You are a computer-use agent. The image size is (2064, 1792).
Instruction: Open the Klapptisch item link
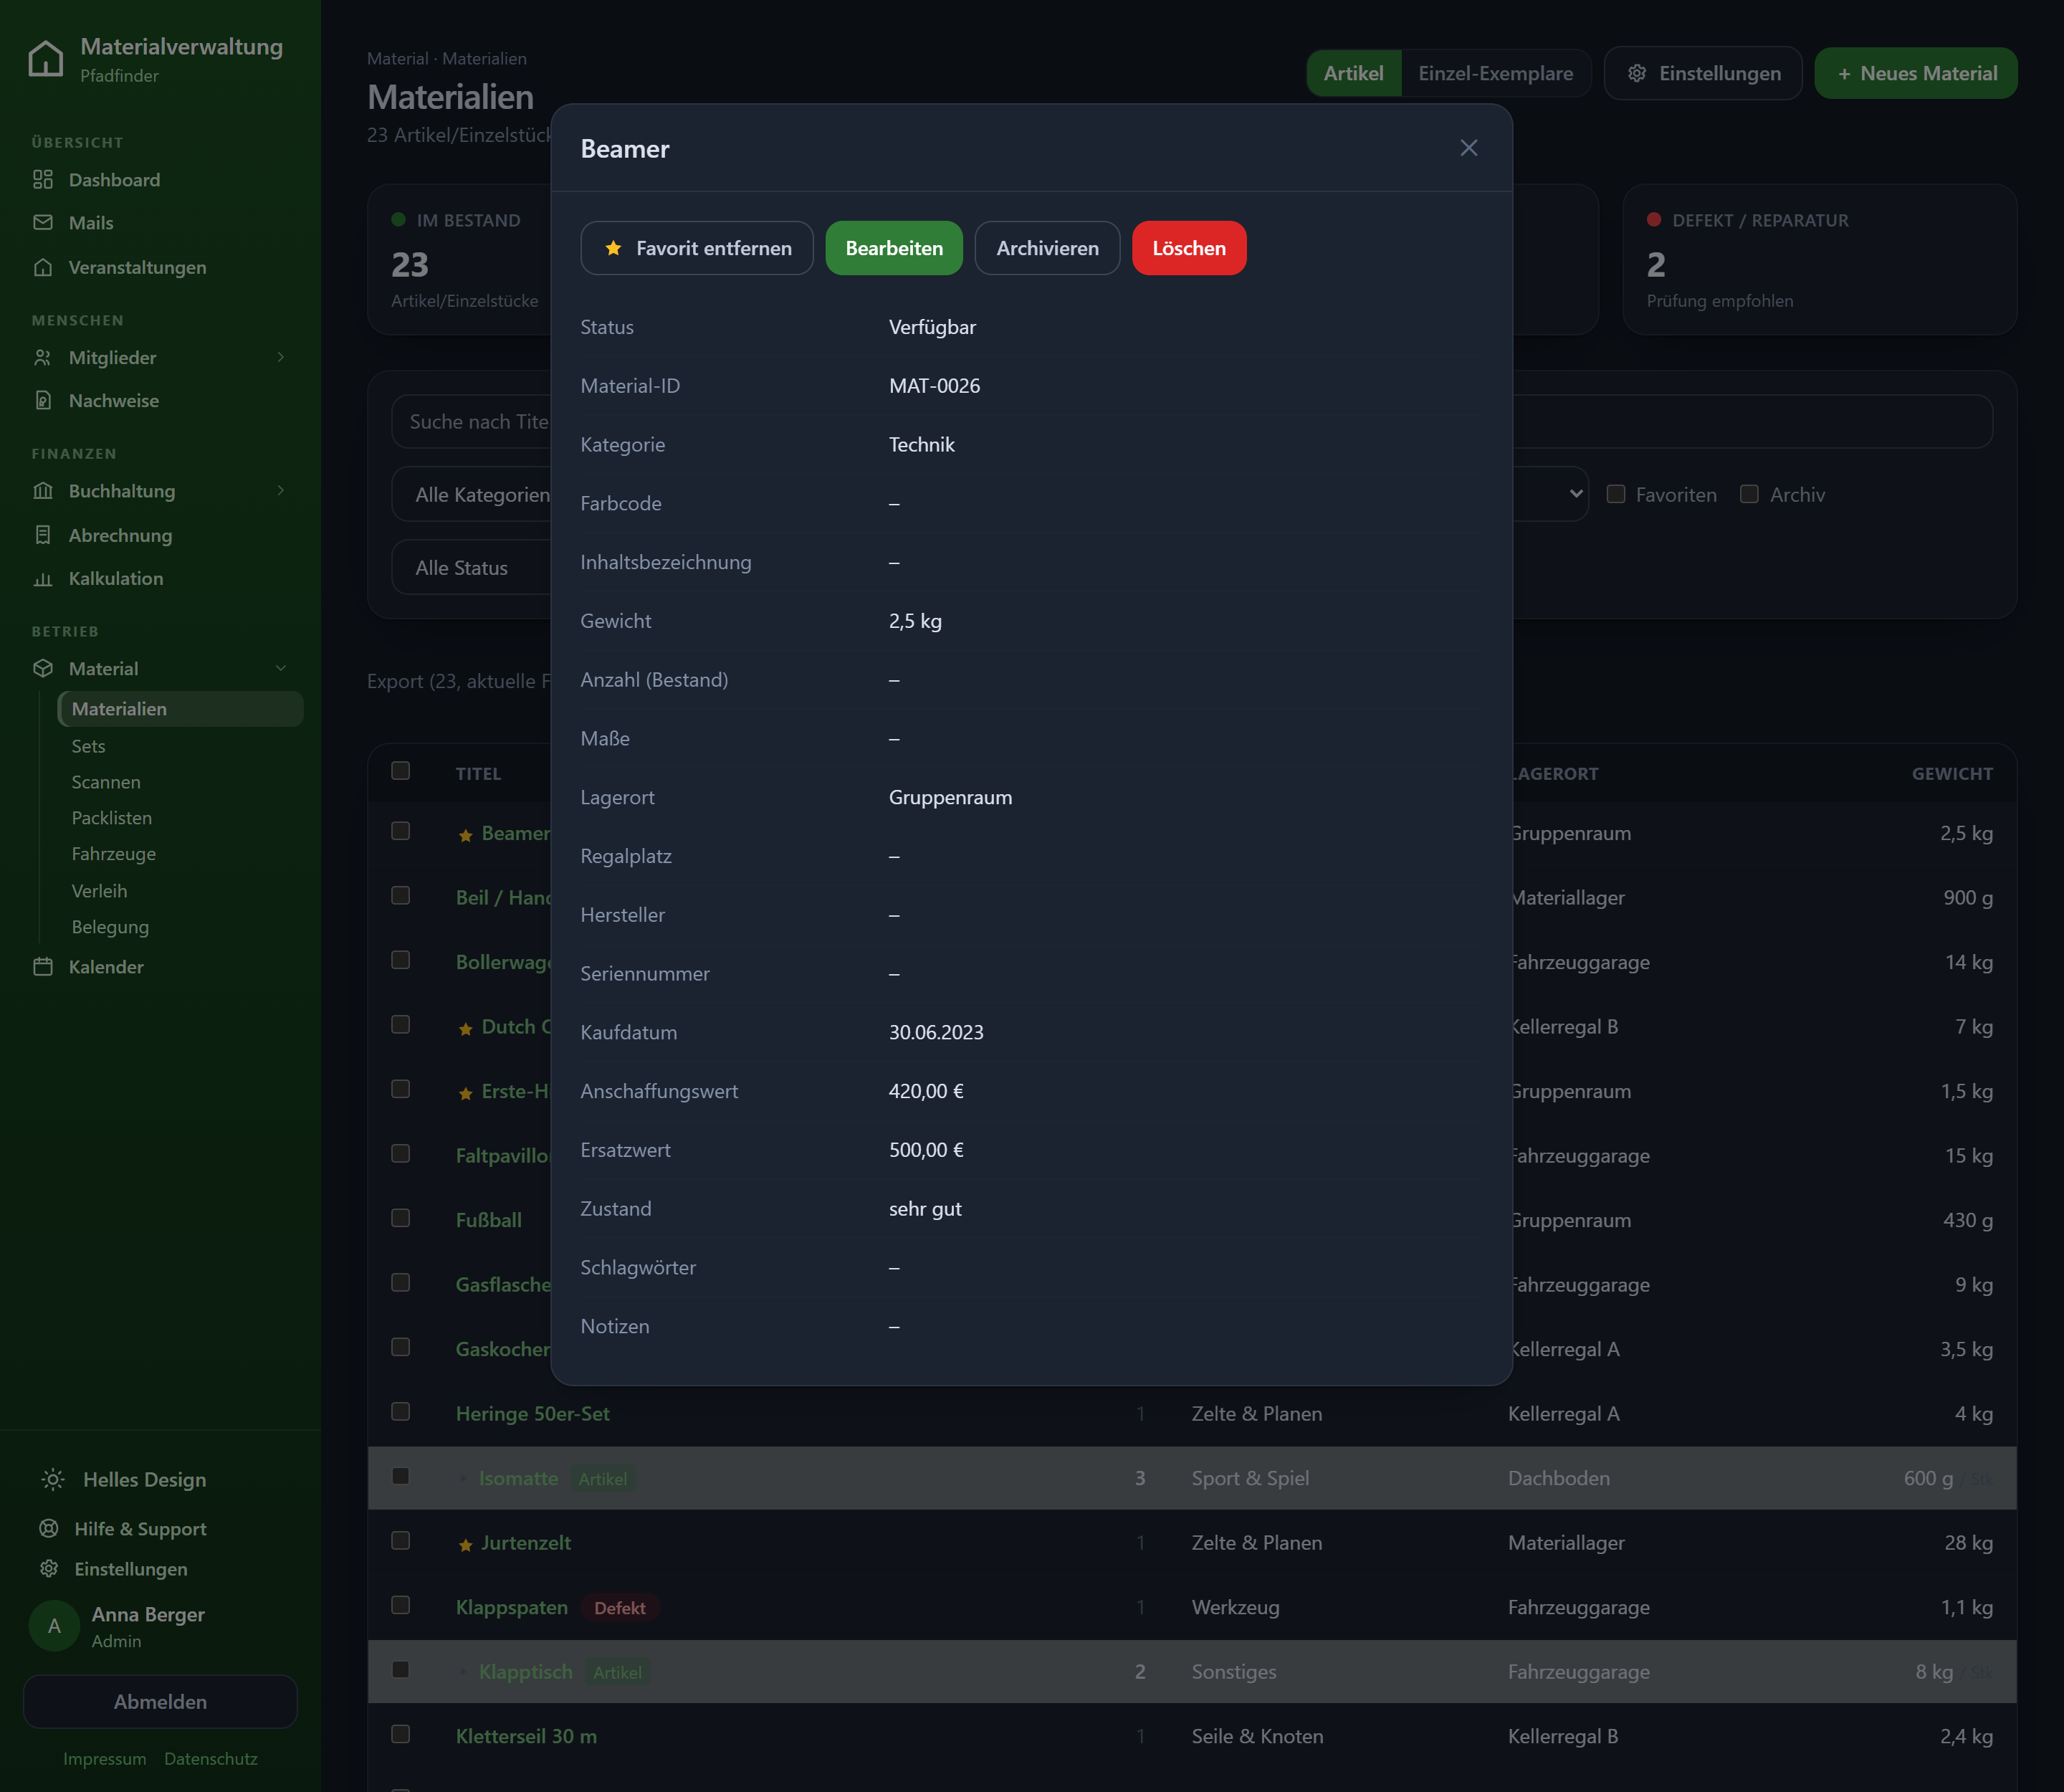point(525,1672)
